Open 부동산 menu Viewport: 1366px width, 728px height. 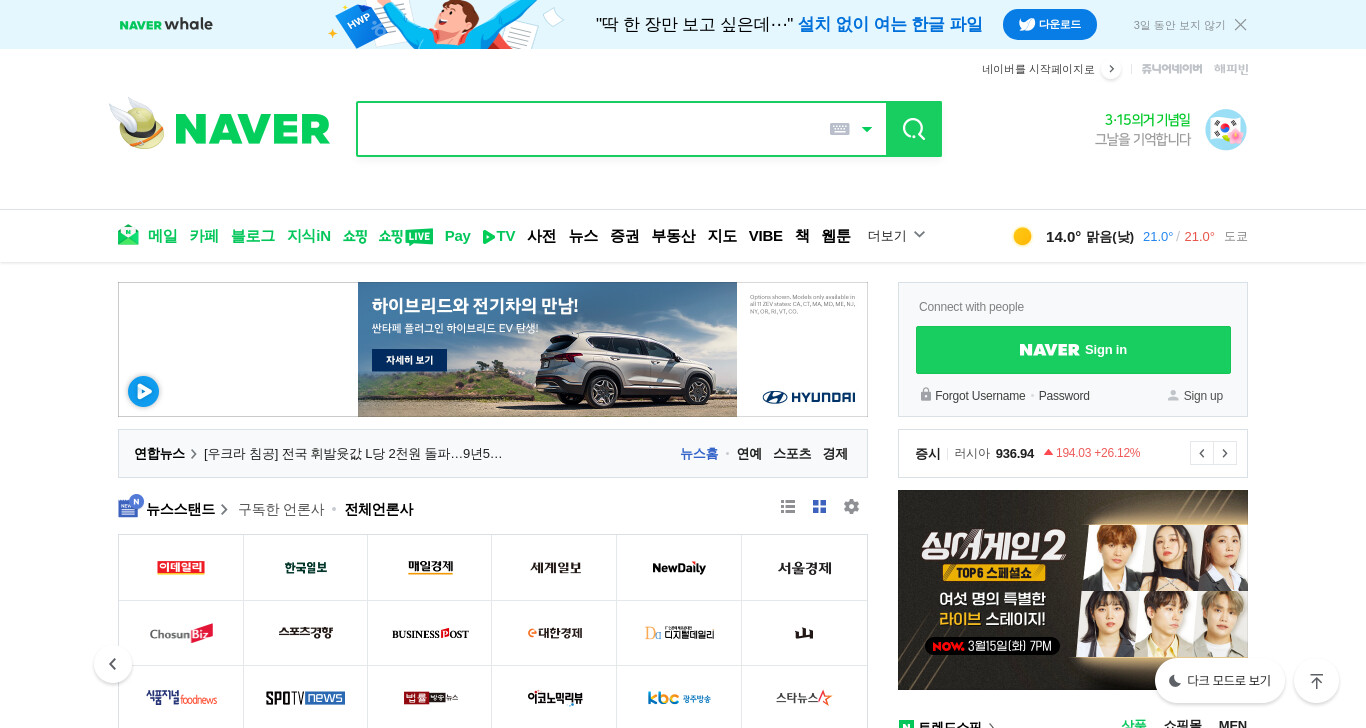[674, 236]
